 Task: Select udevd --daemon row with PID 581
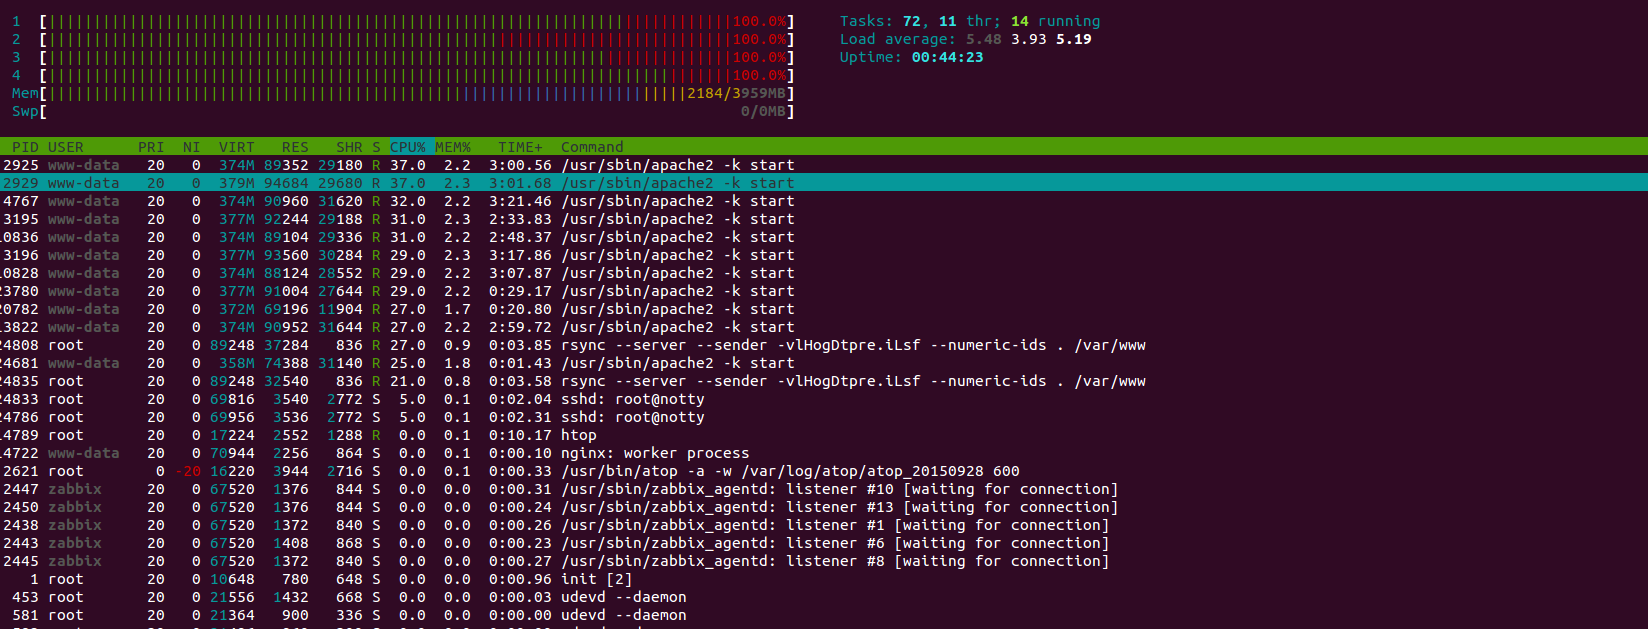[824, 615]
